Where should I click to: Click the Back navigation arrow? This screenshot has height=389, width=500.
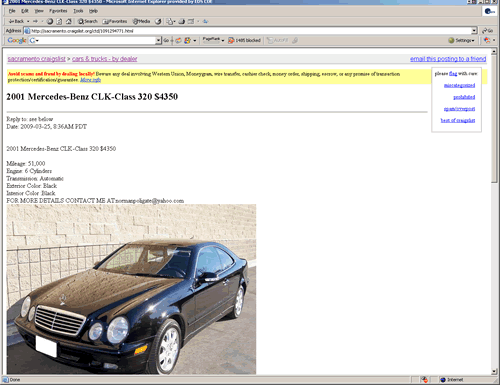[x=16, y=21]
